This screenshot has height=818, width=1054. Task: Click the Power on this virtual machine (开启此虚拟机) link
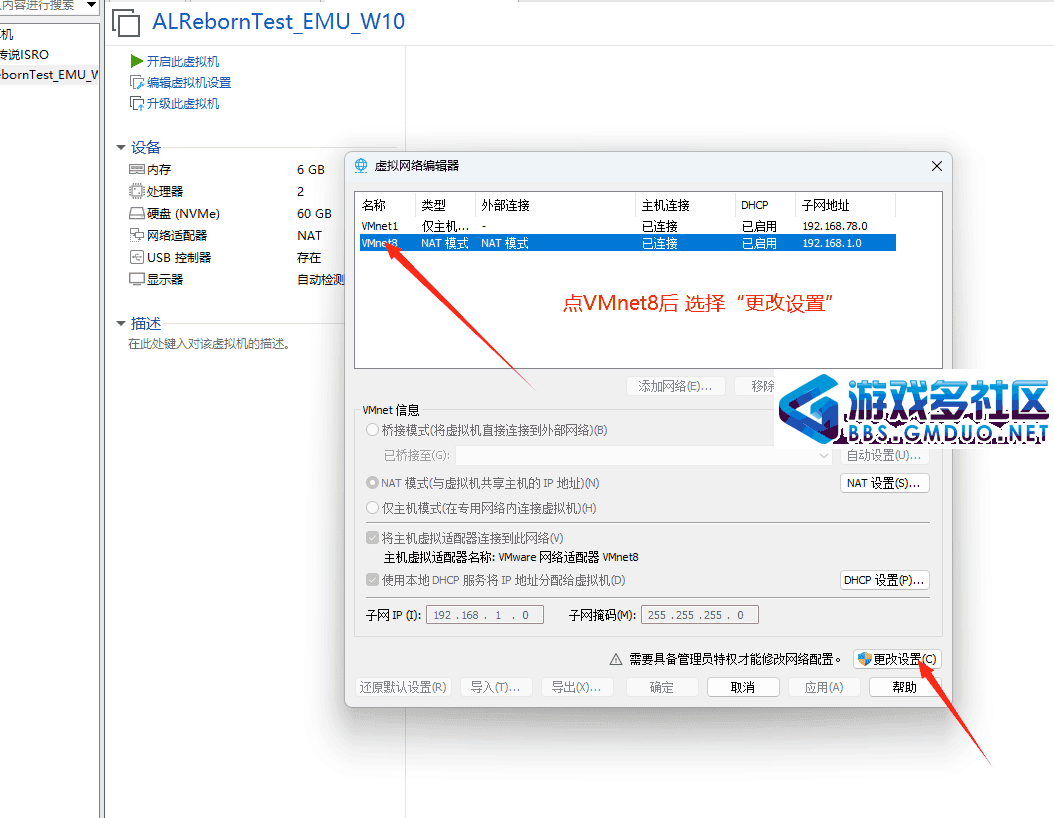[x=183, y=61]
